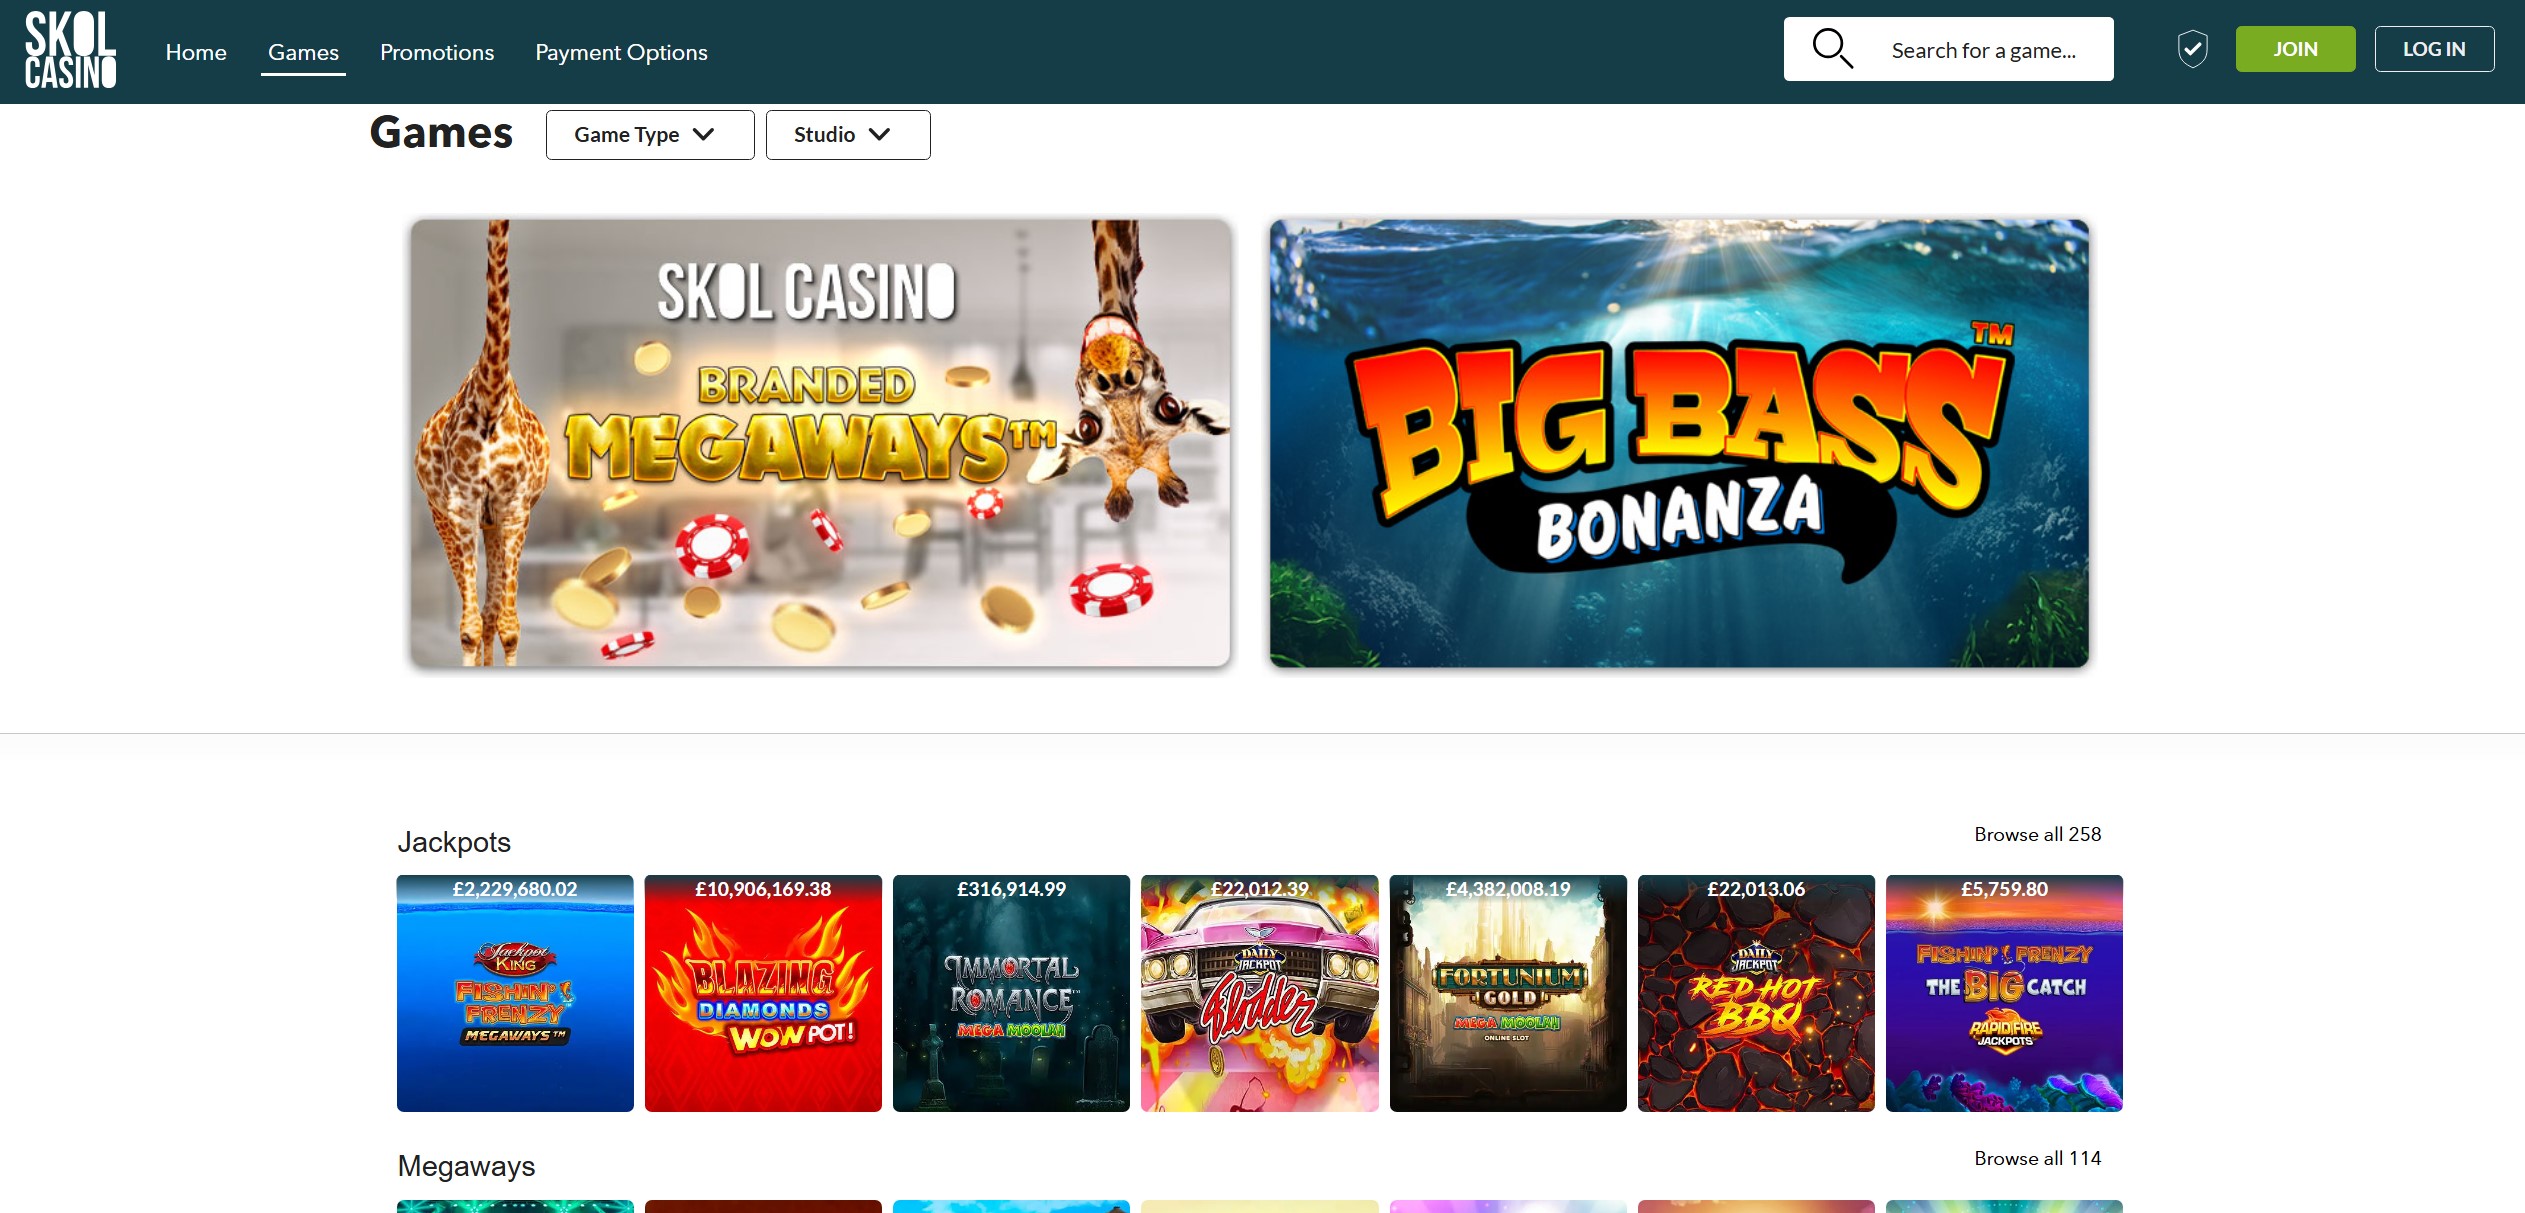This screenshot has height=1213, width=2525.
Task: Open the Red Hot BBQ jackpot tile
Action: 1755,993
